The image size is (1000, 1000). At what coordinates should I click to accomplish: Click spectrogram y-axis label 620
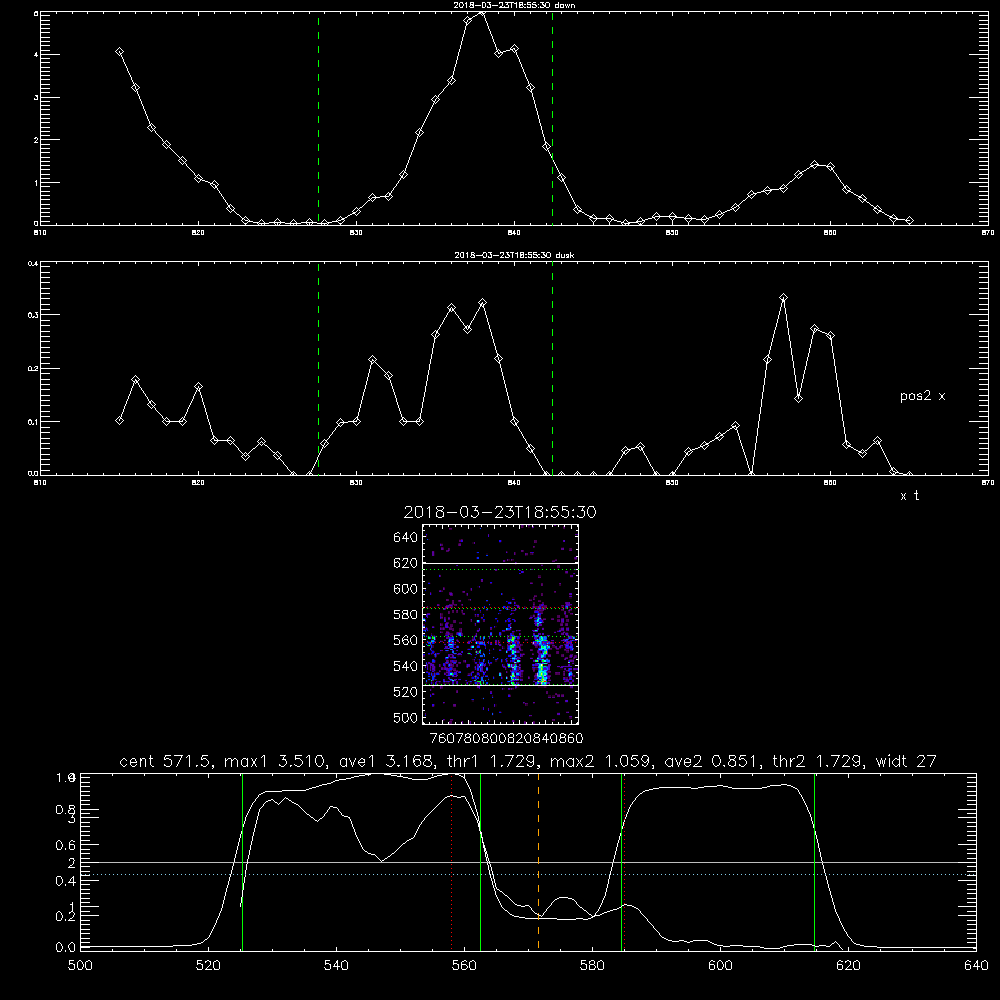coord(406,563)
